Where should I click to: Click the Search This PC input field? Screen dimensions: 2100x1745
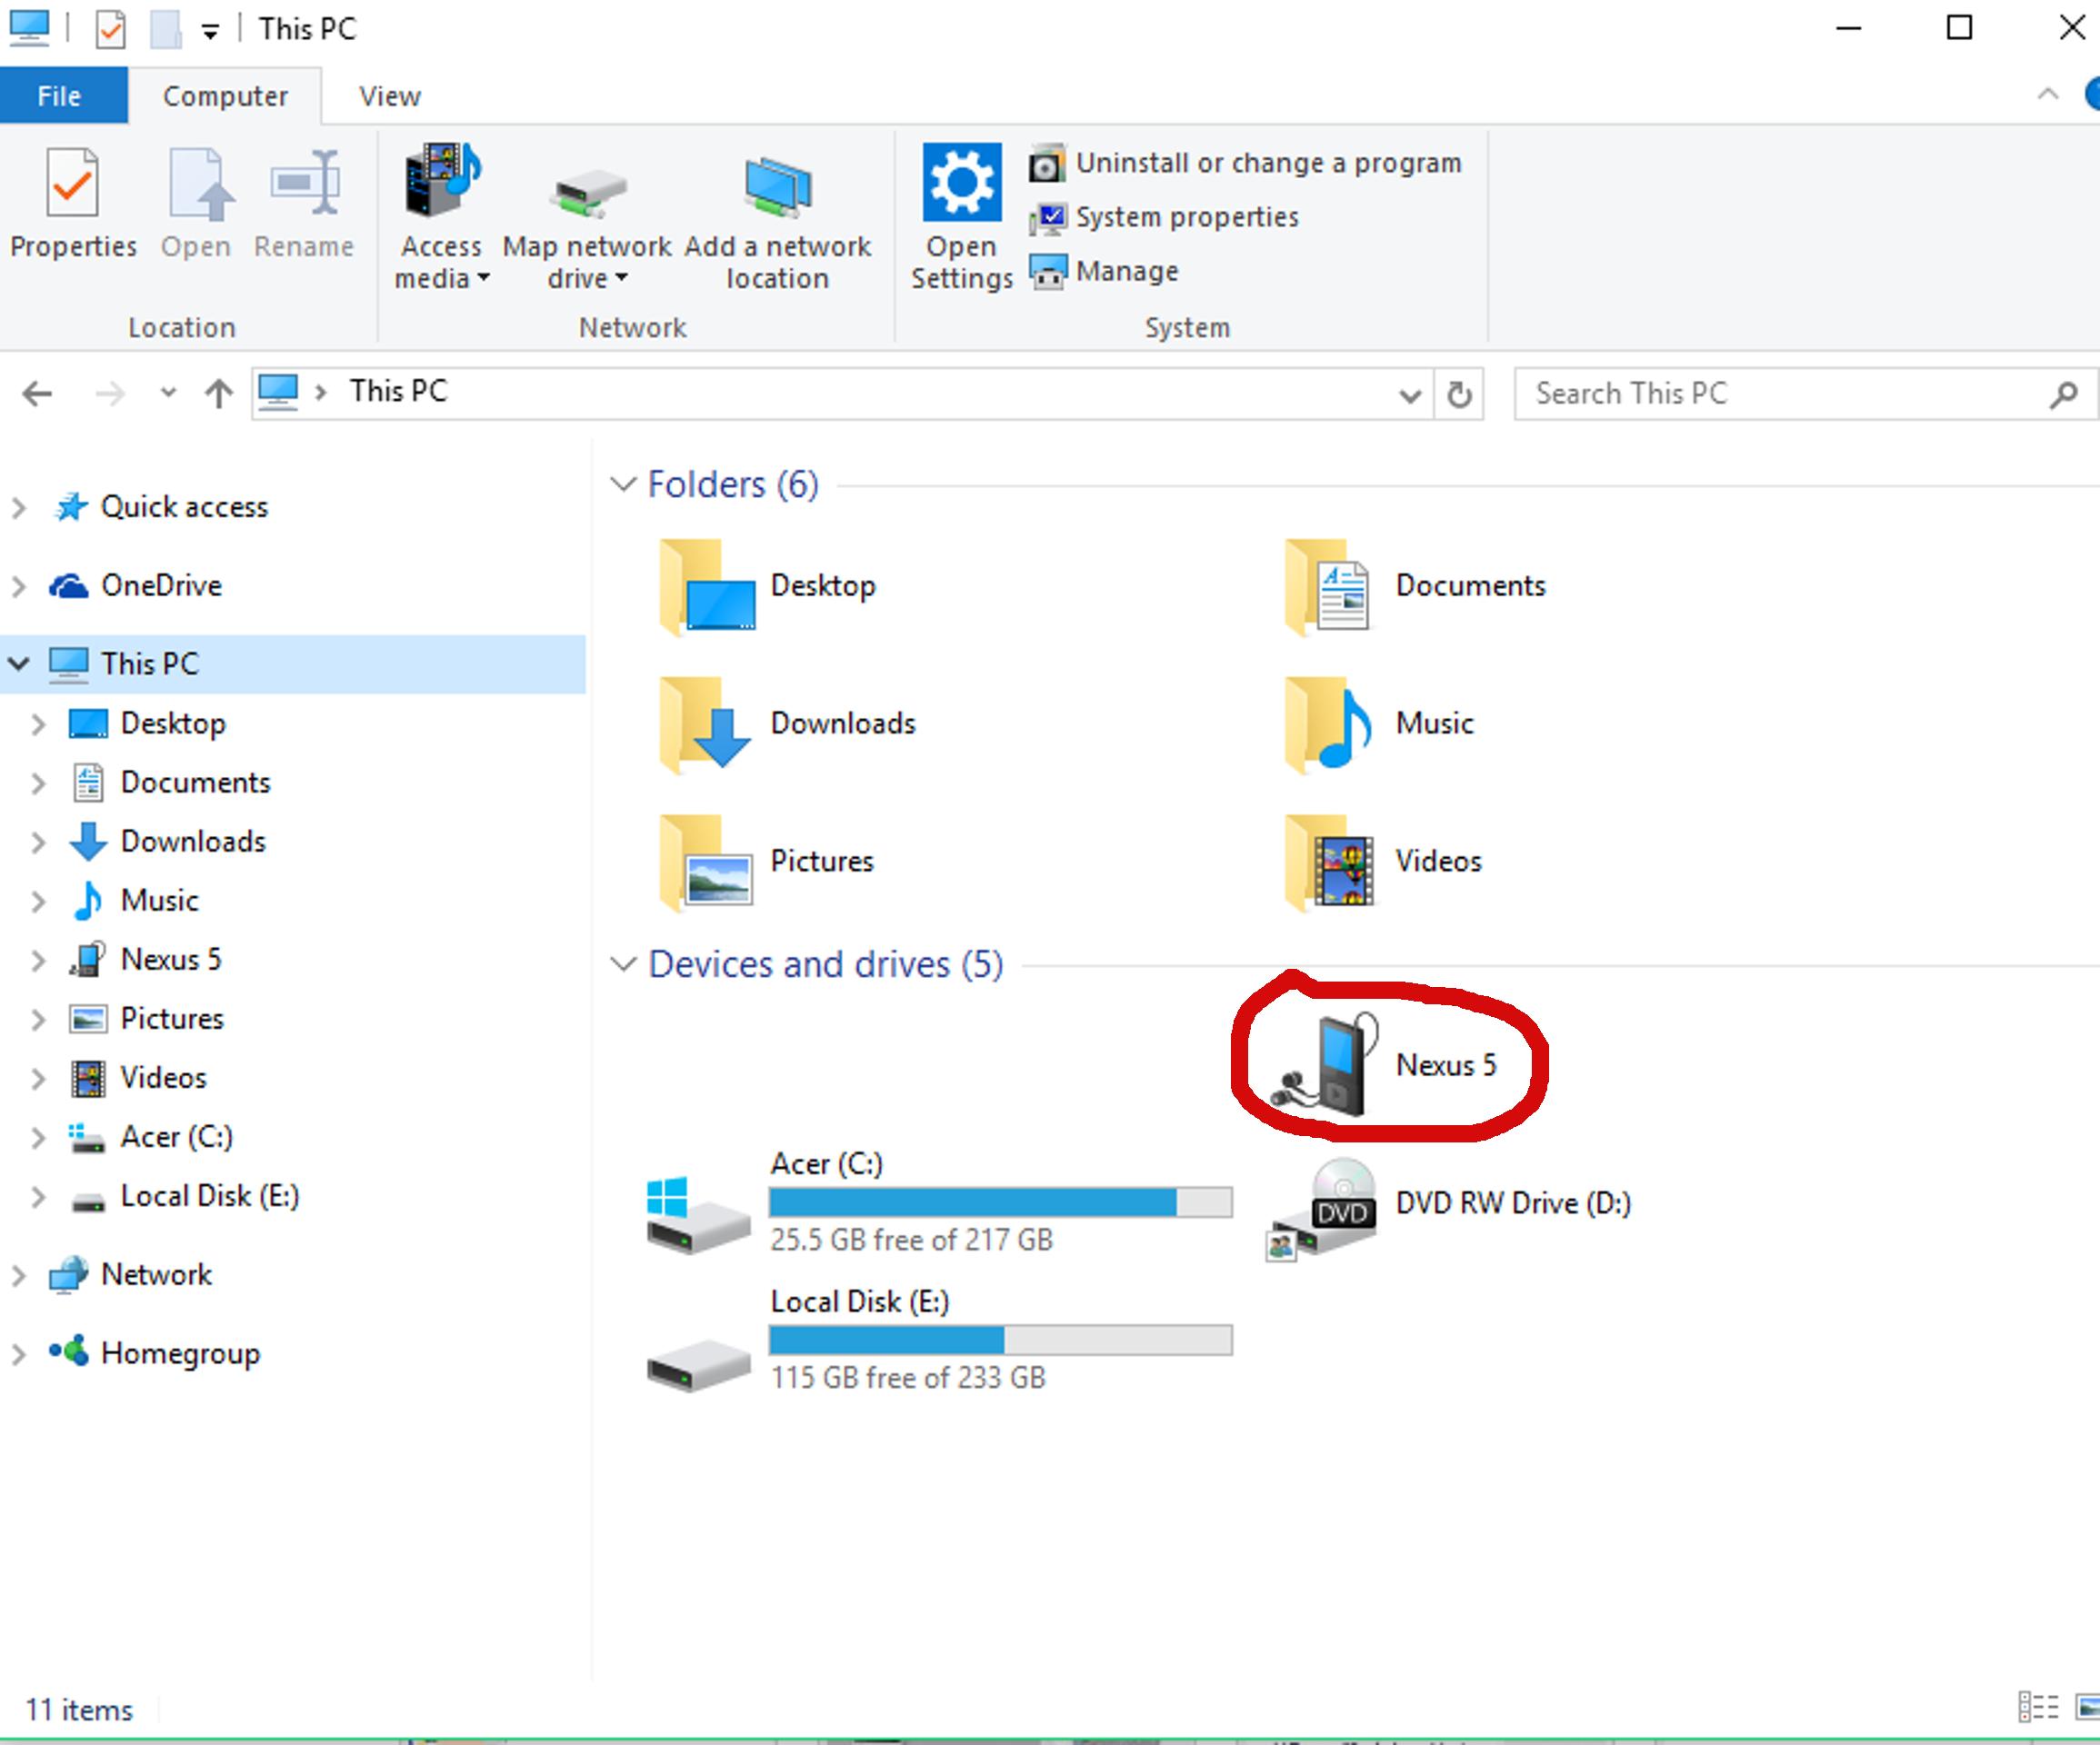coord(1788,393)
